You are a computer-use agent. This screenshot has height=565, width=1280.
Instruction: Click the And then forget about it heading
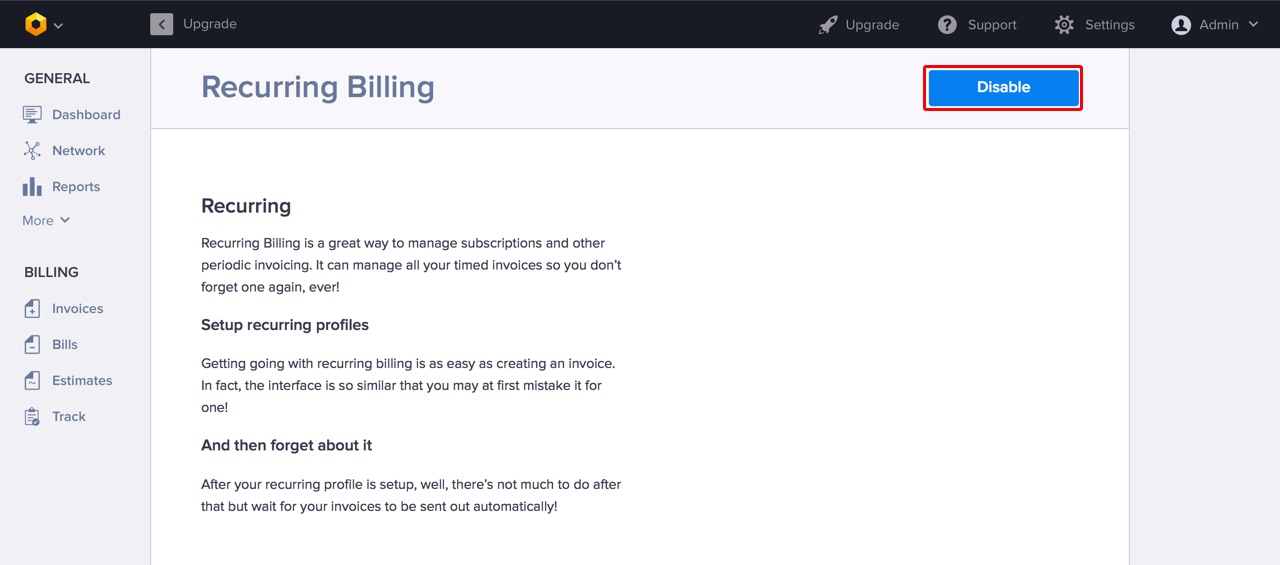click(287, 445)
